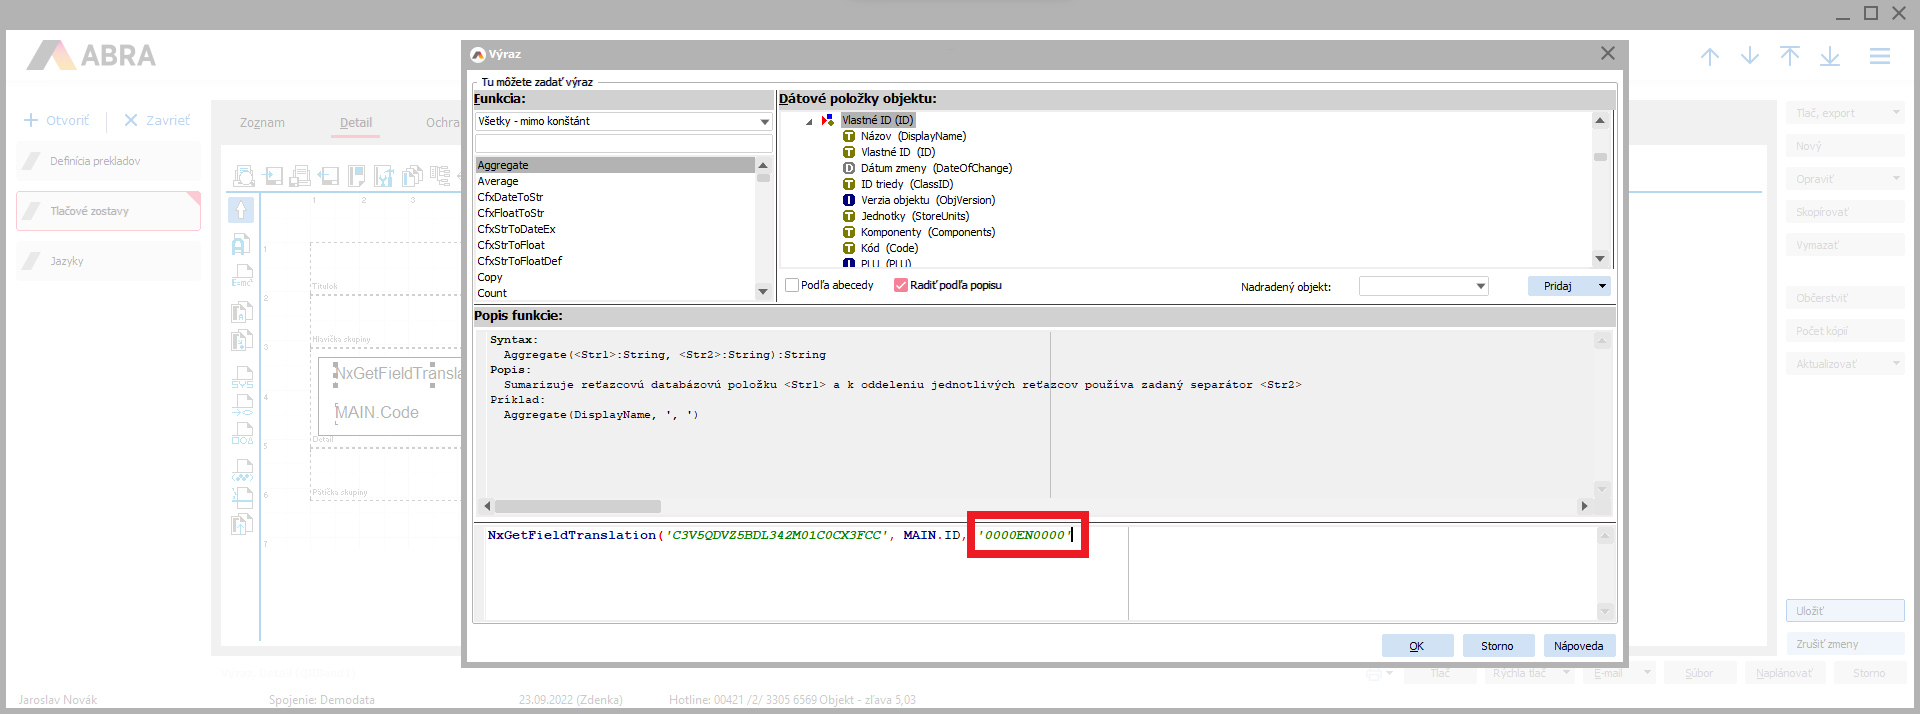This screenshot has width=1920, height=714.
Task: Click the text-type icon beside Kód (Code)
Action: click(x=849, y=248)
